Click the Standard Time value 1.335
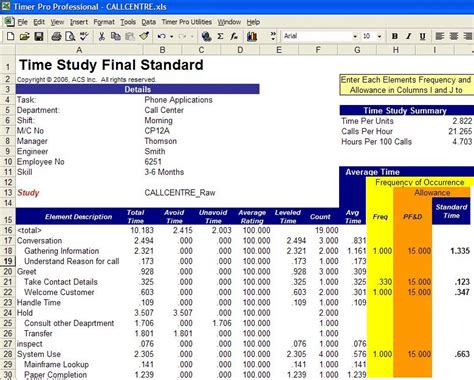Viewport: 474px width, 380px height. click(460, 251)
